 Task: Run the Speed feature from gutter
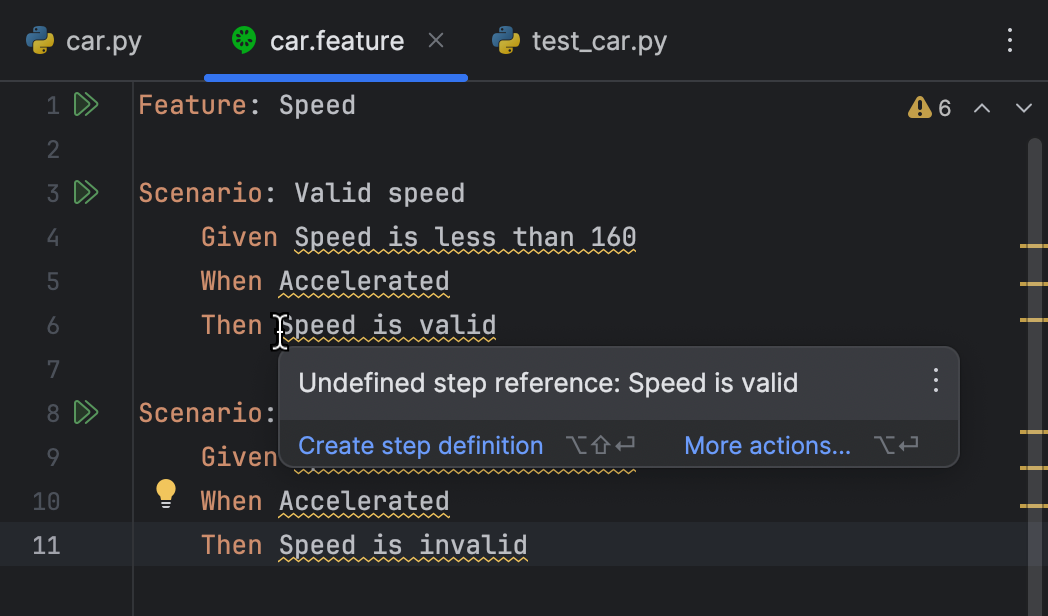coord(86,105)
